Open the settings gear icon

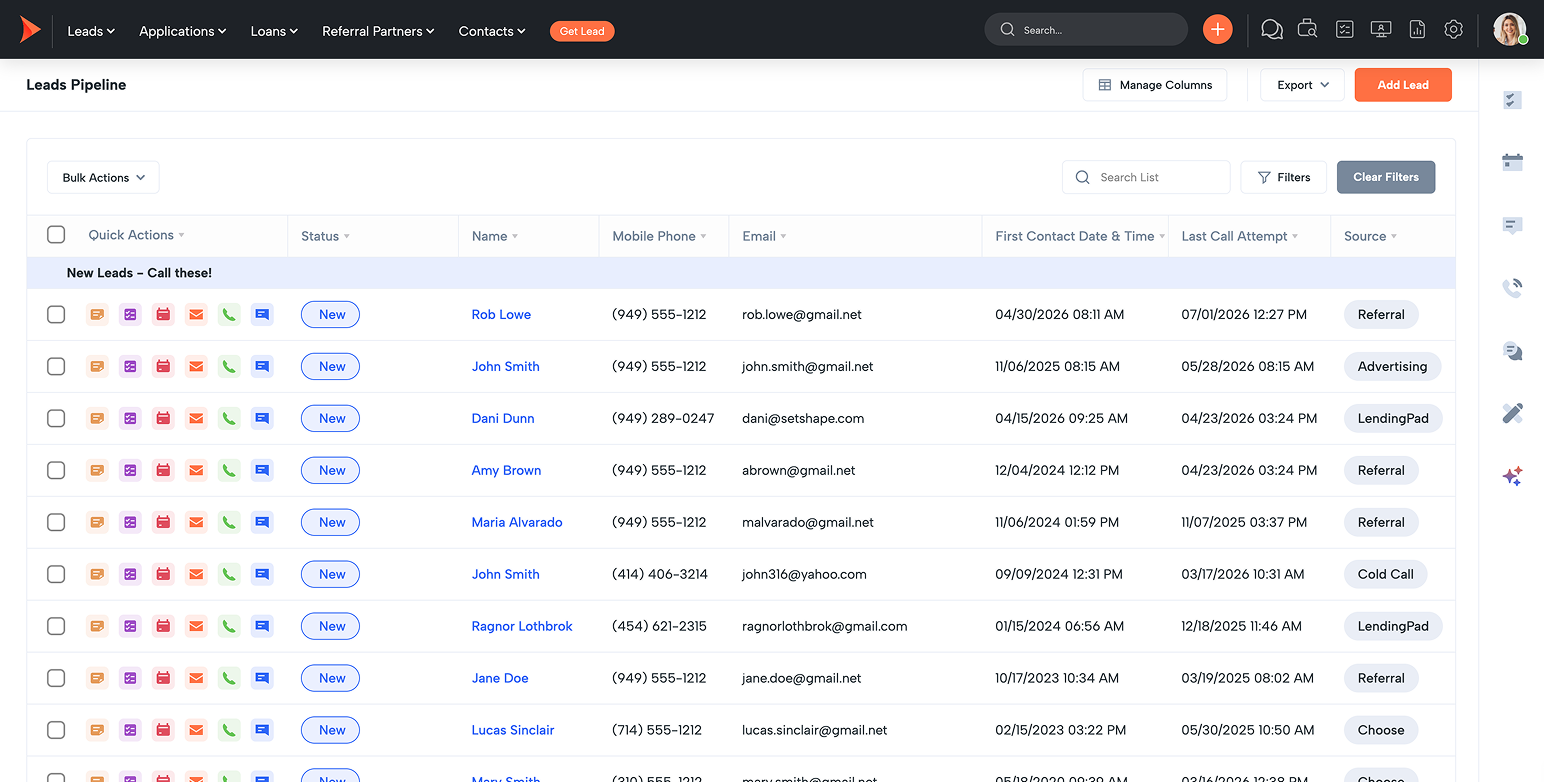point(1454,30)
